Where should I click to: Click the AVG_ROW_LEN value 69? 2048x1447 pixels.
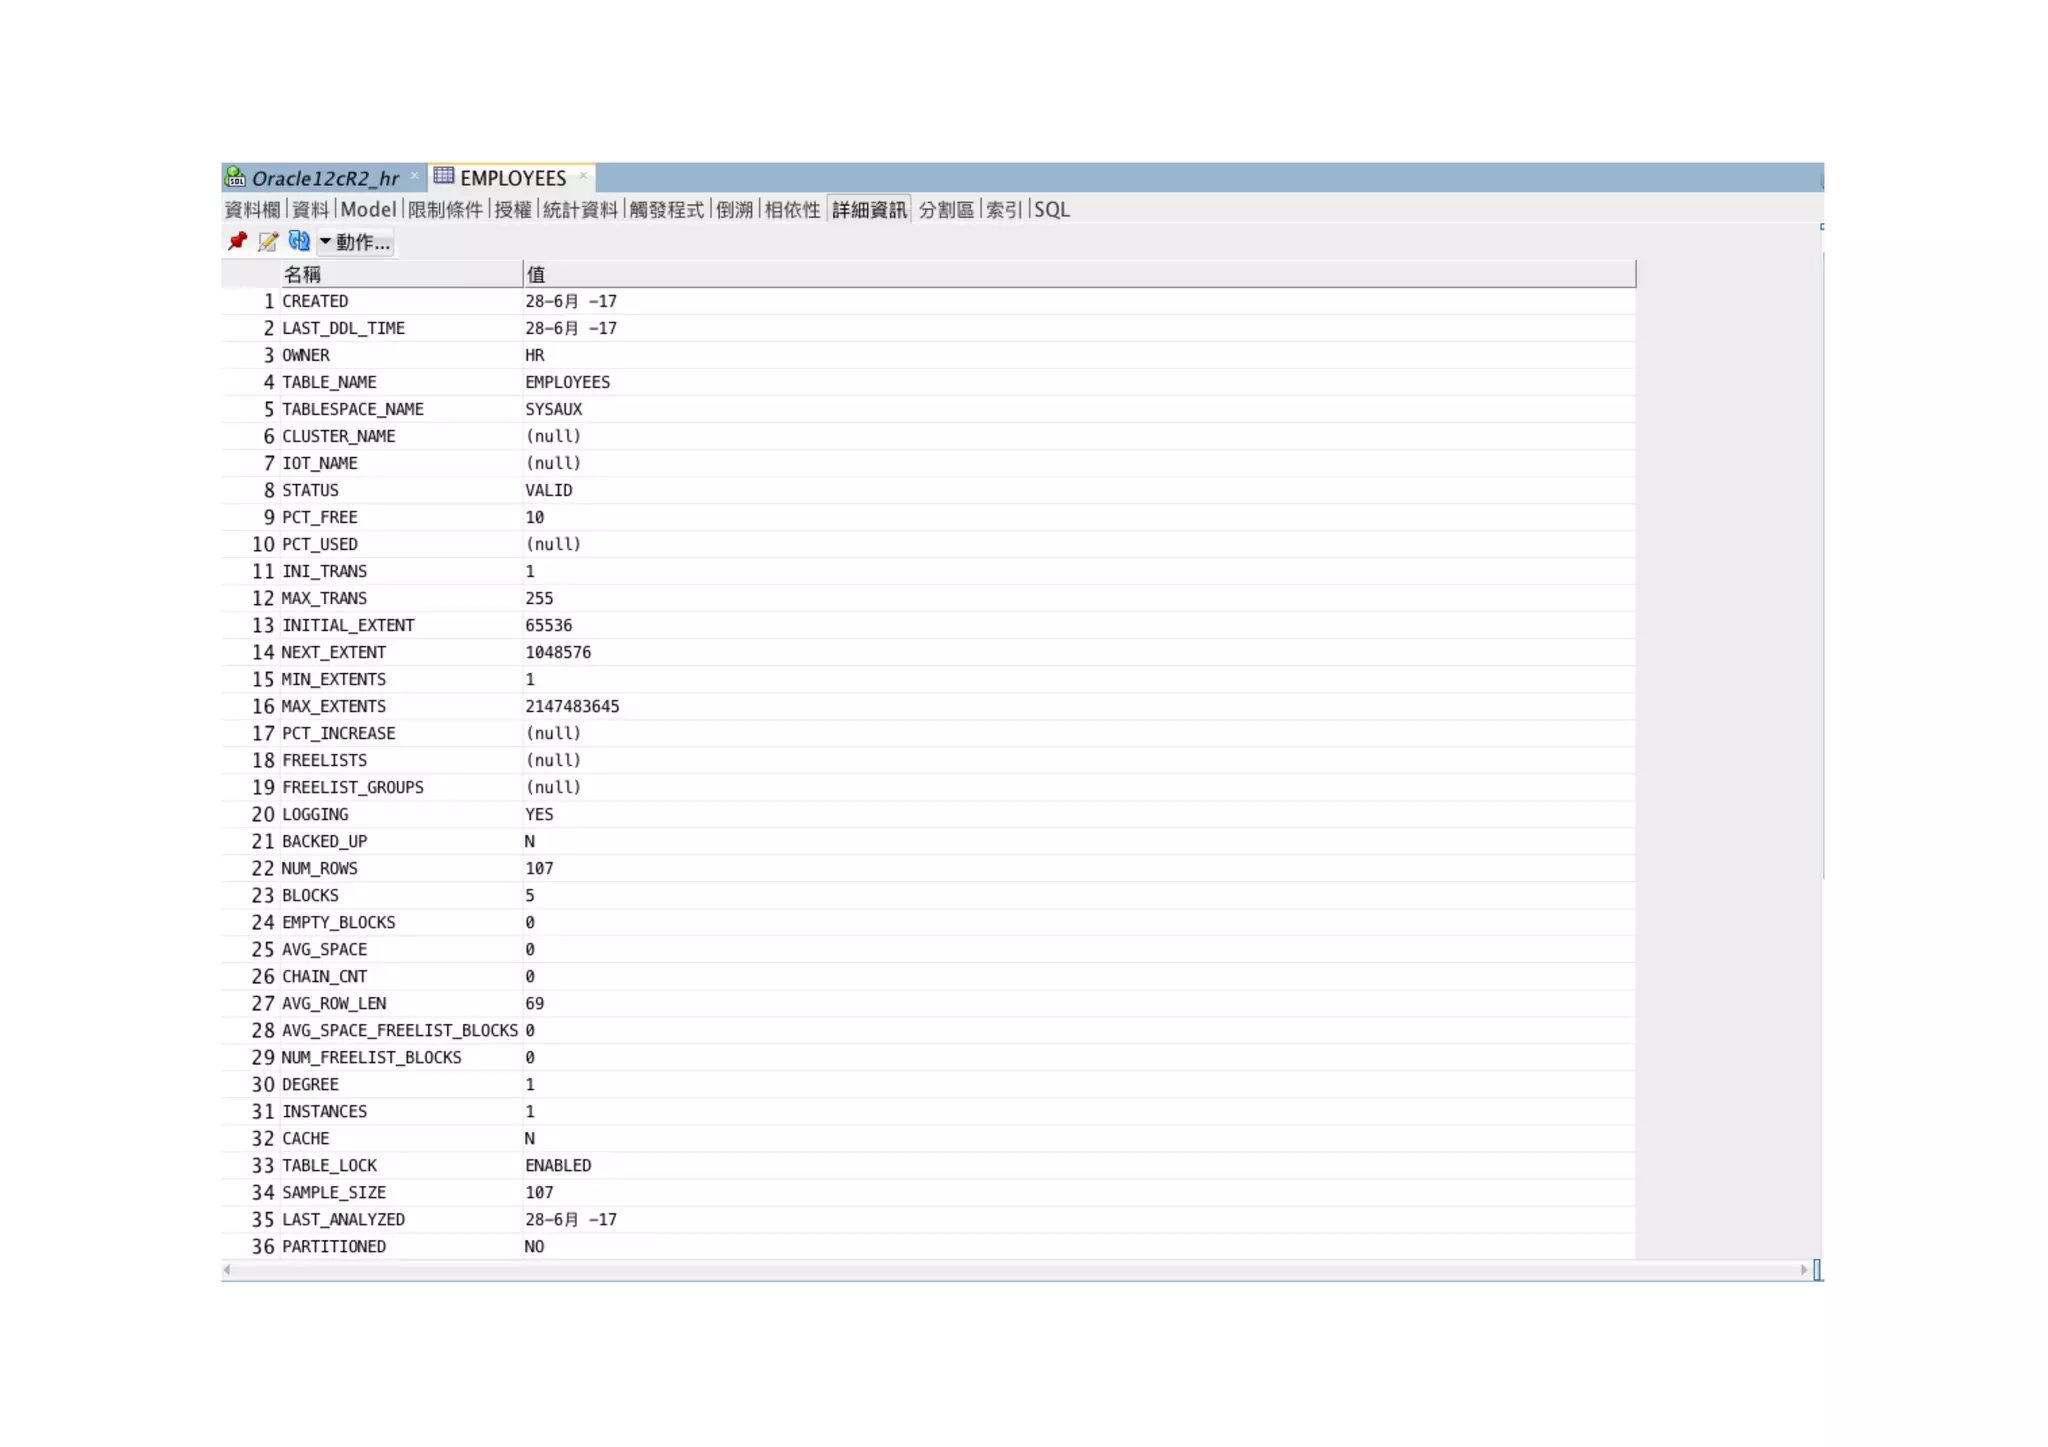point(535,1003)
